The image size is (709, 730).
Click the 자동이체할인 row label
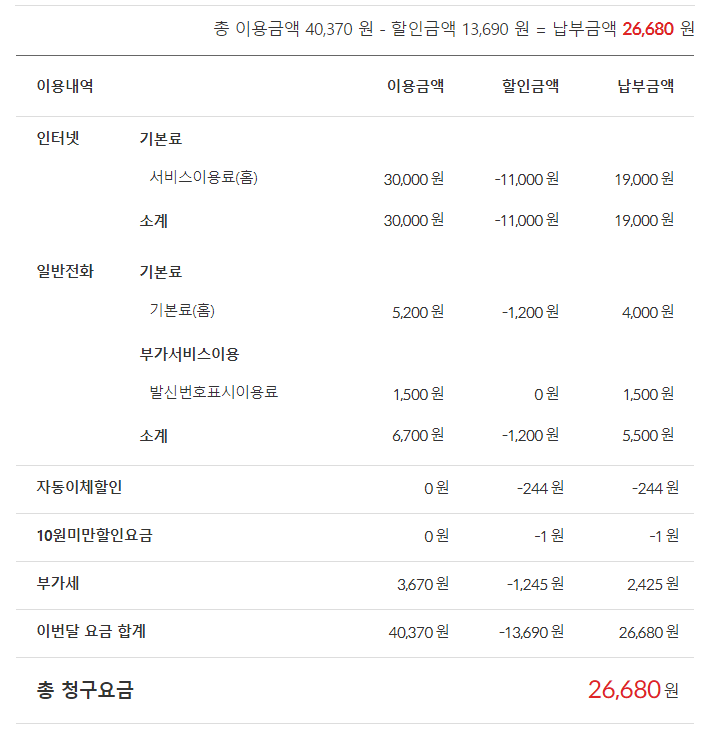point(80,487)
